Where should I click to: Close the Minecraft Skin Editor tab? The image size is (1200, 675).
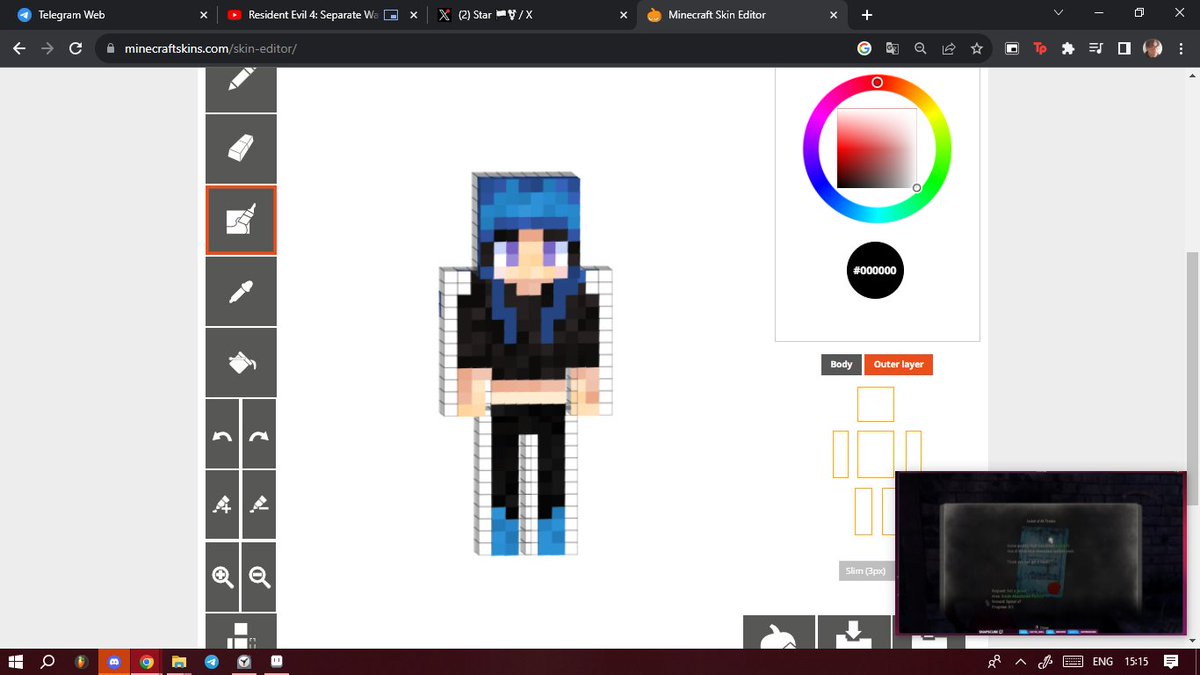tap(833, 15)
